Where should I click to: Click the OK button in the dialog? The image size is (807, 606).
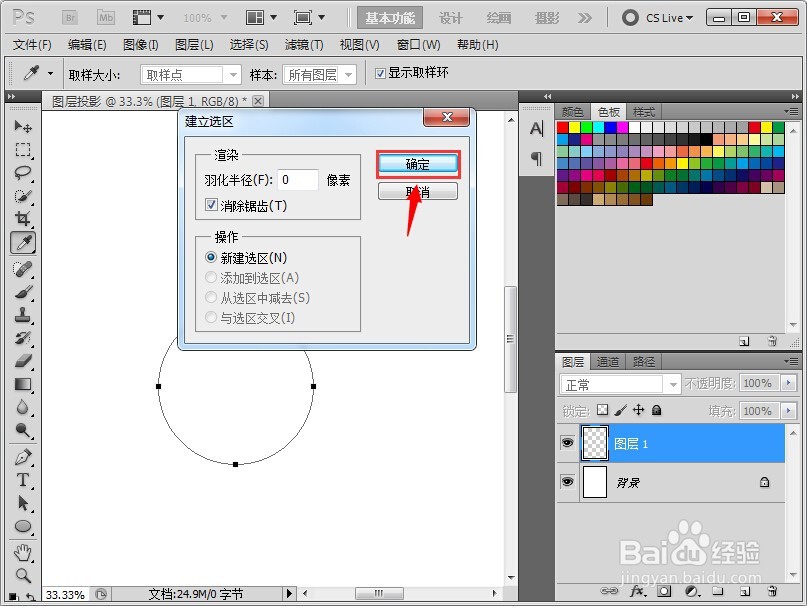click(417, 164)
